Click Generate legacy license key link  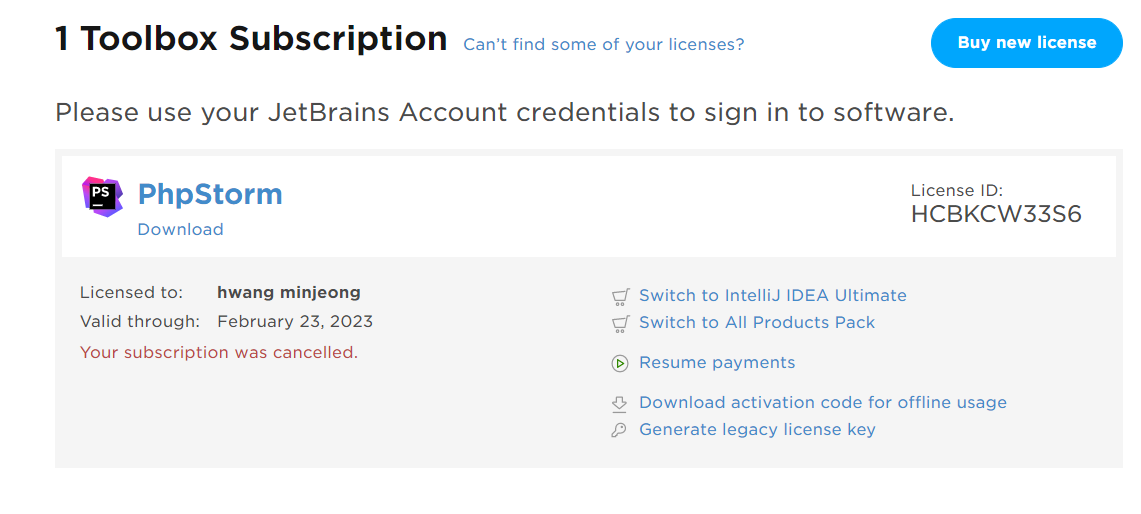758,430
